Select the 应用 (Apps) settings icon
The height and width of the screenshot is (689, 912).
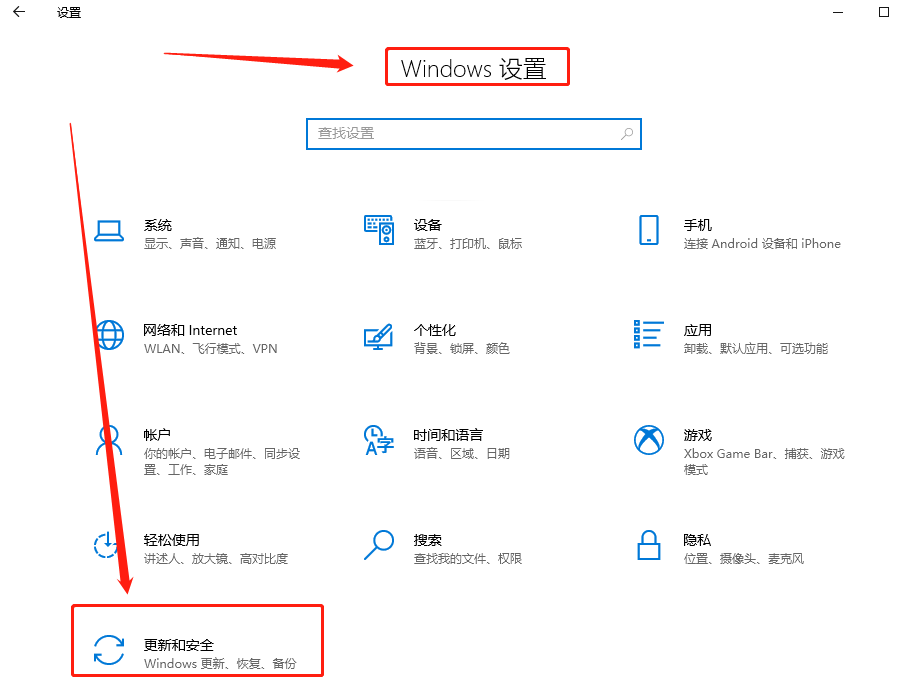tap(648, 336)
